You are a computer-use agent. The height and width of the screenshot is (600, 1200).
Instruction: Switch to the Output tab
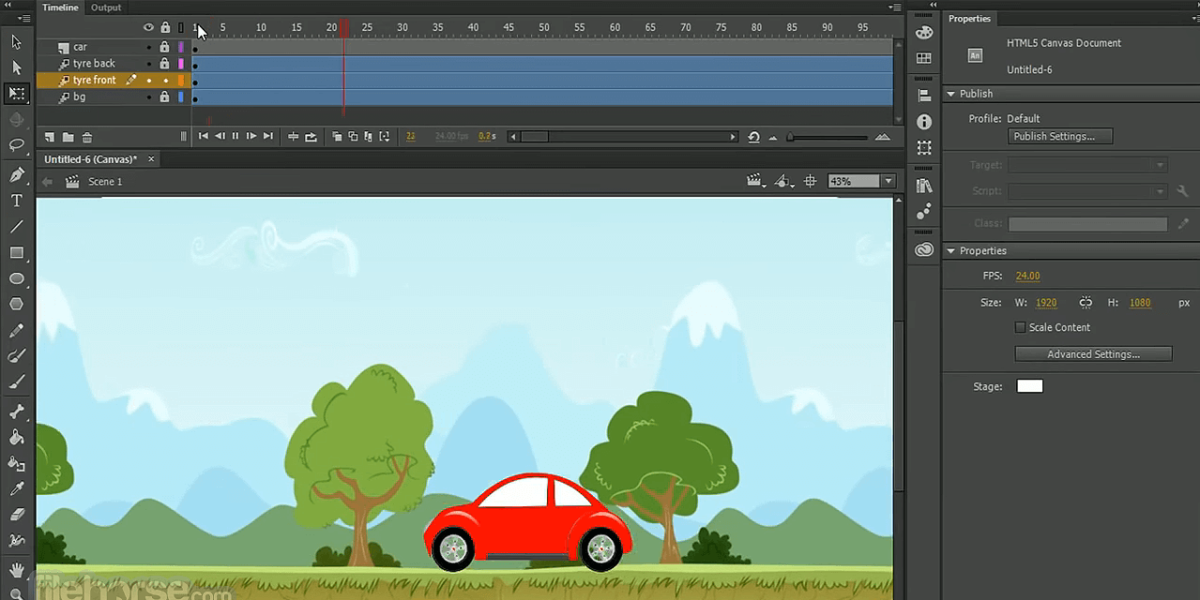tap(106, 8)
